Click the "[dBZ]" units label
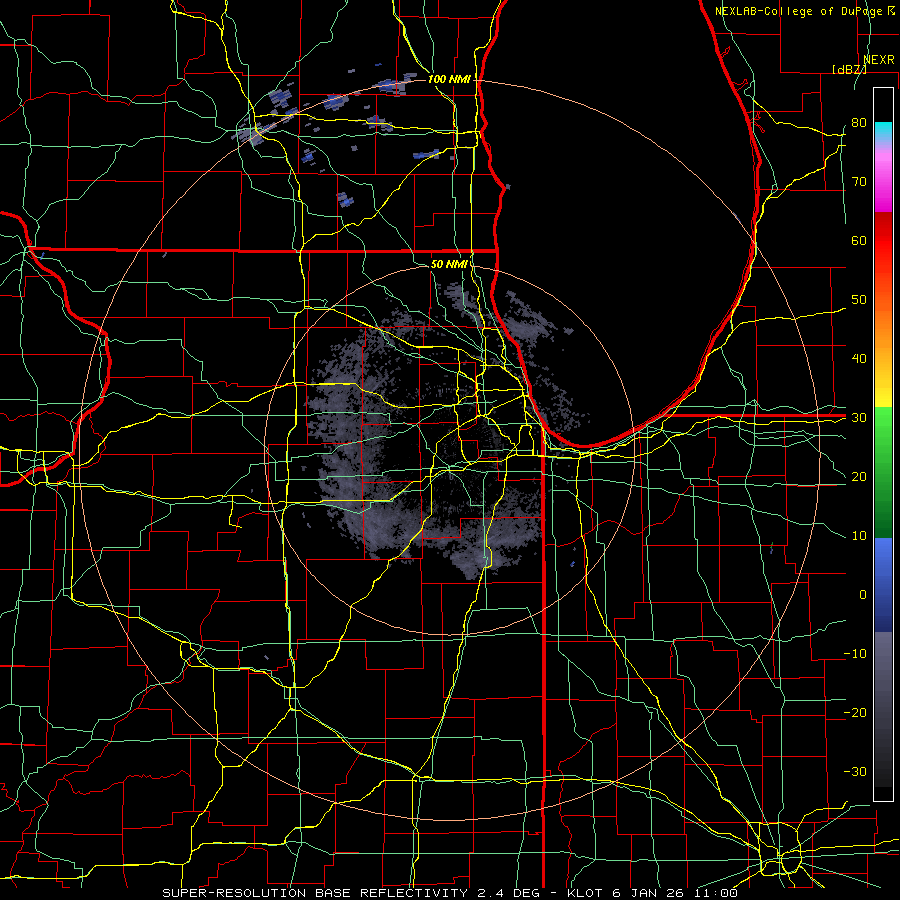Screen dimensions: 900x900 point(849,69)
